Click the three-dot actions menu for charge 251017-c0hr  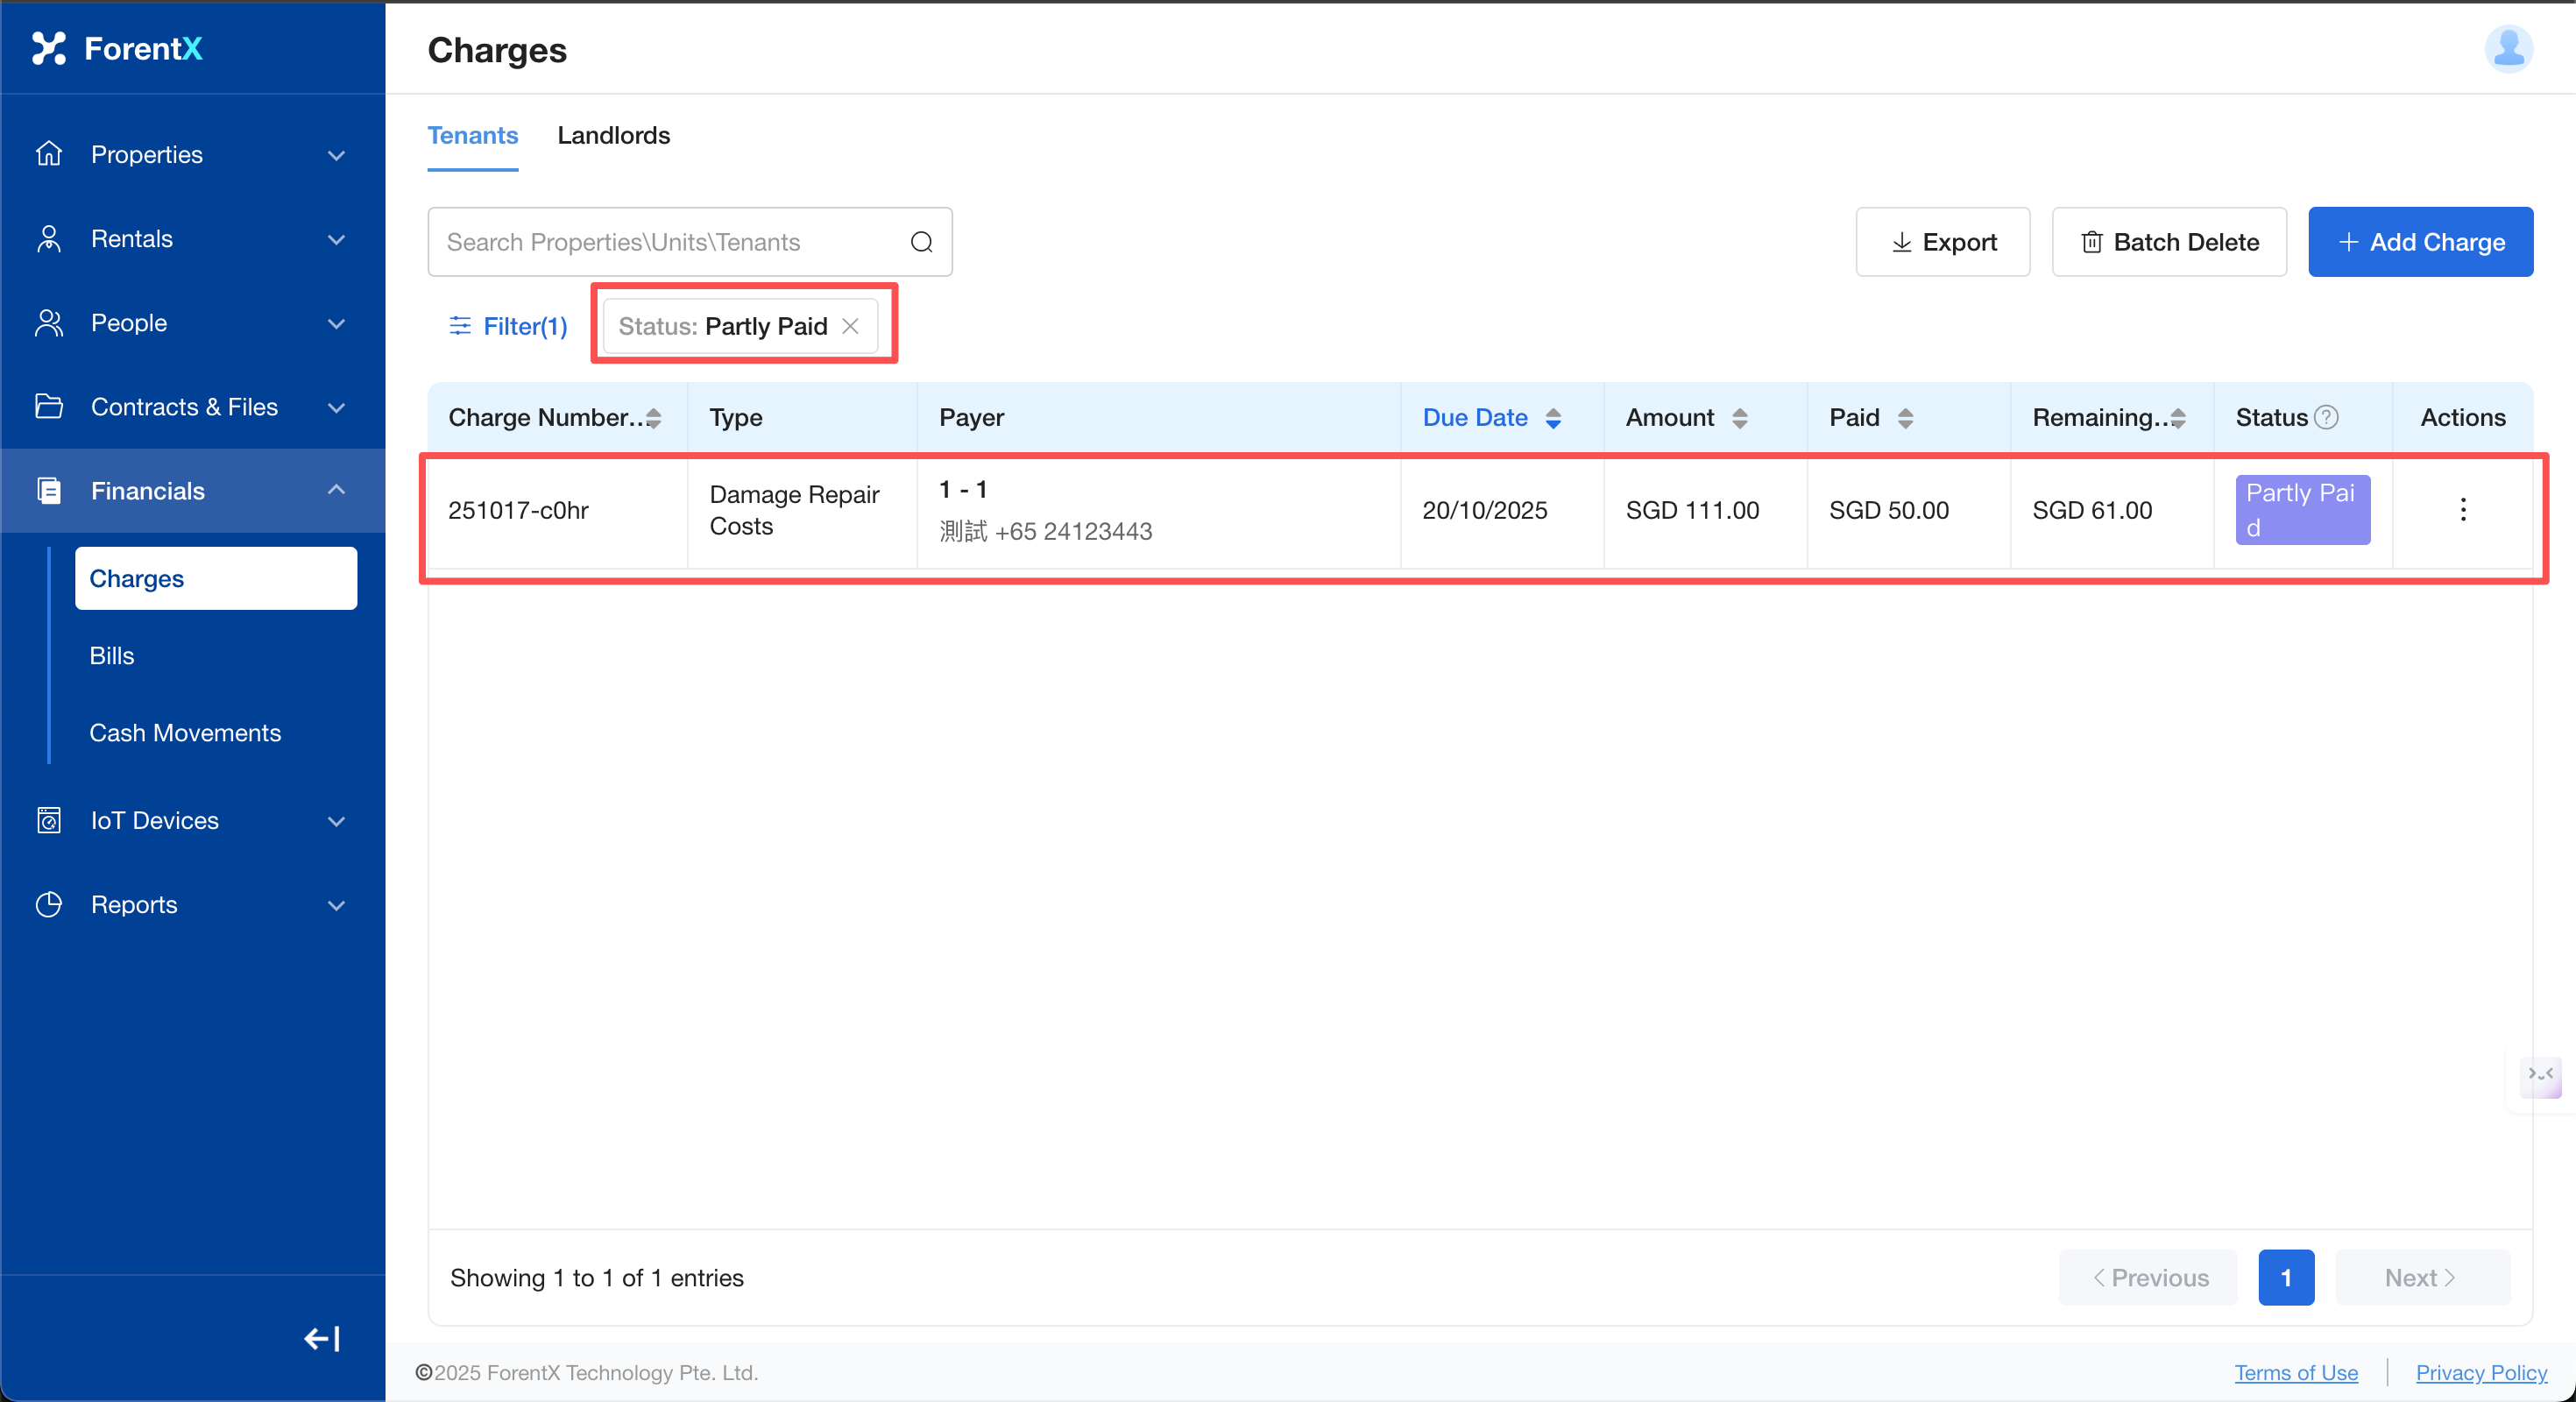2462,510
